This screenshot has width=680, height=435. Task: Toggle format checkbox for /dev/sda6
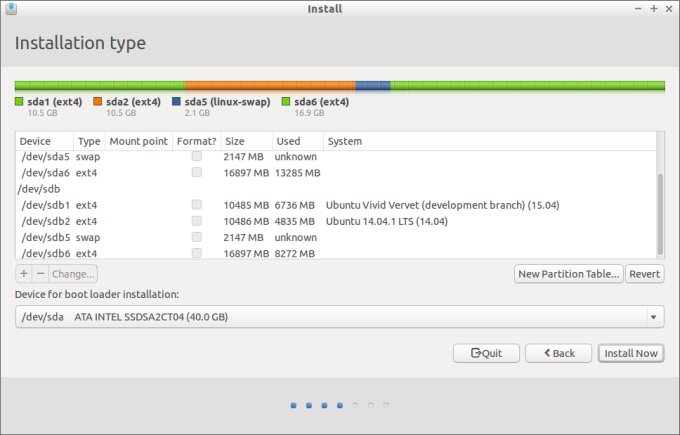tap(197, 172)
